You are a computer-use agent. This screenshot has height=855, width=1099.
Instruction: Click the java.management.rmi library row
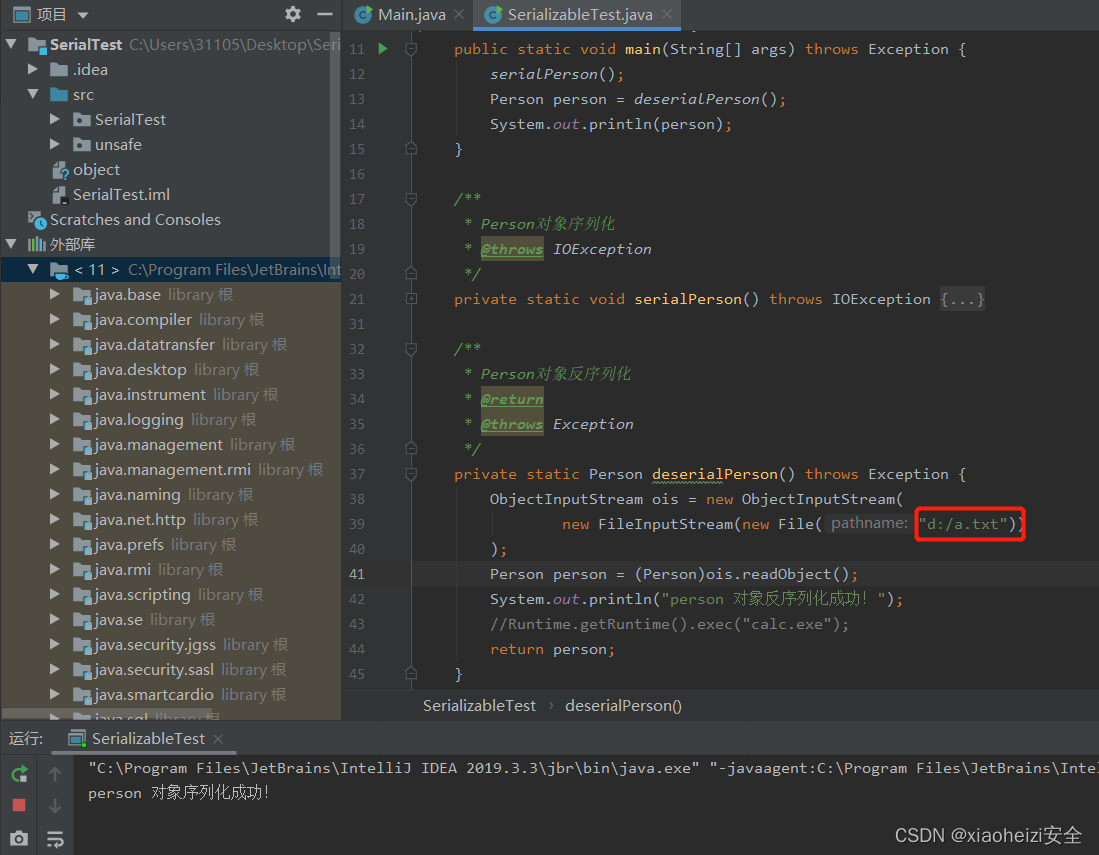click(x=170, y=470)
